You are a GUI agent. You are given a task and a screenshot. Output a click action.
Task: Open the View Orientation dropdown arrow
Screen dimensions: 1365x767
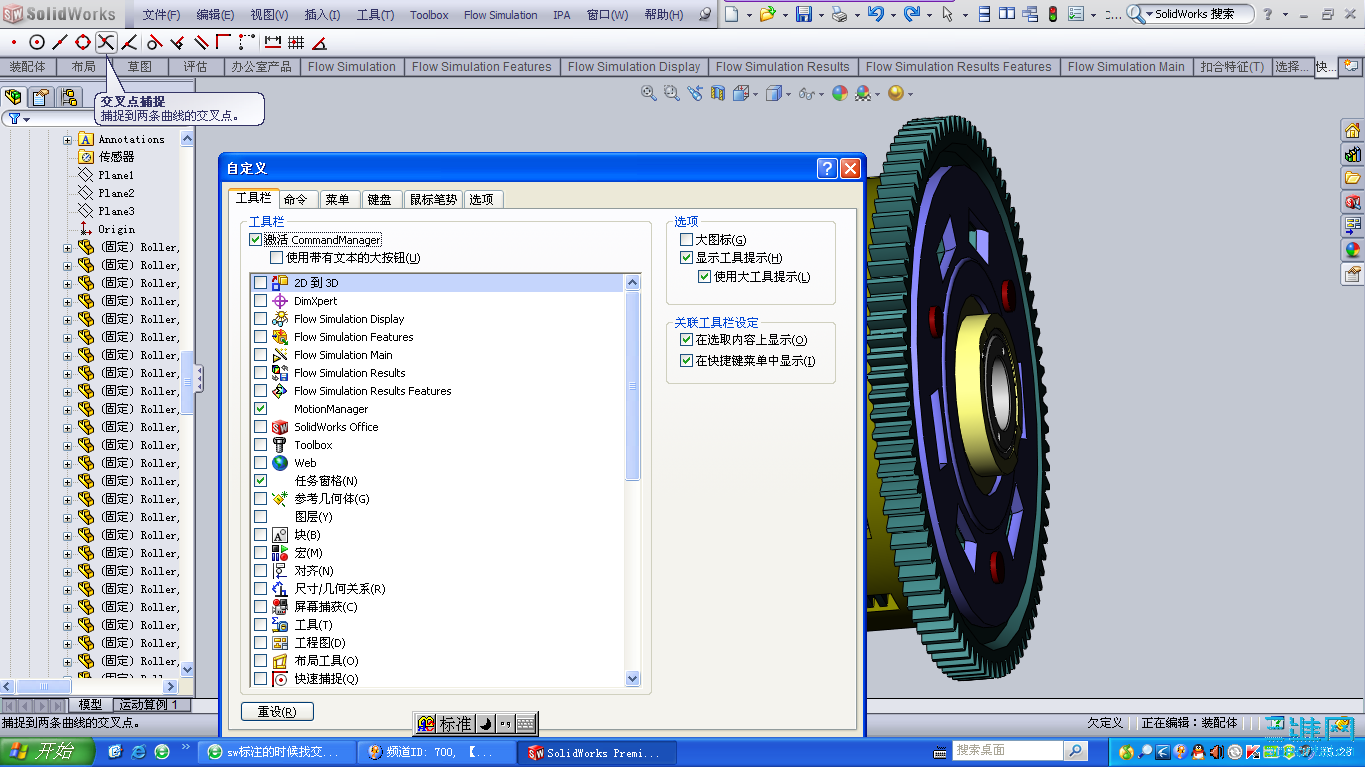point(757,94)
